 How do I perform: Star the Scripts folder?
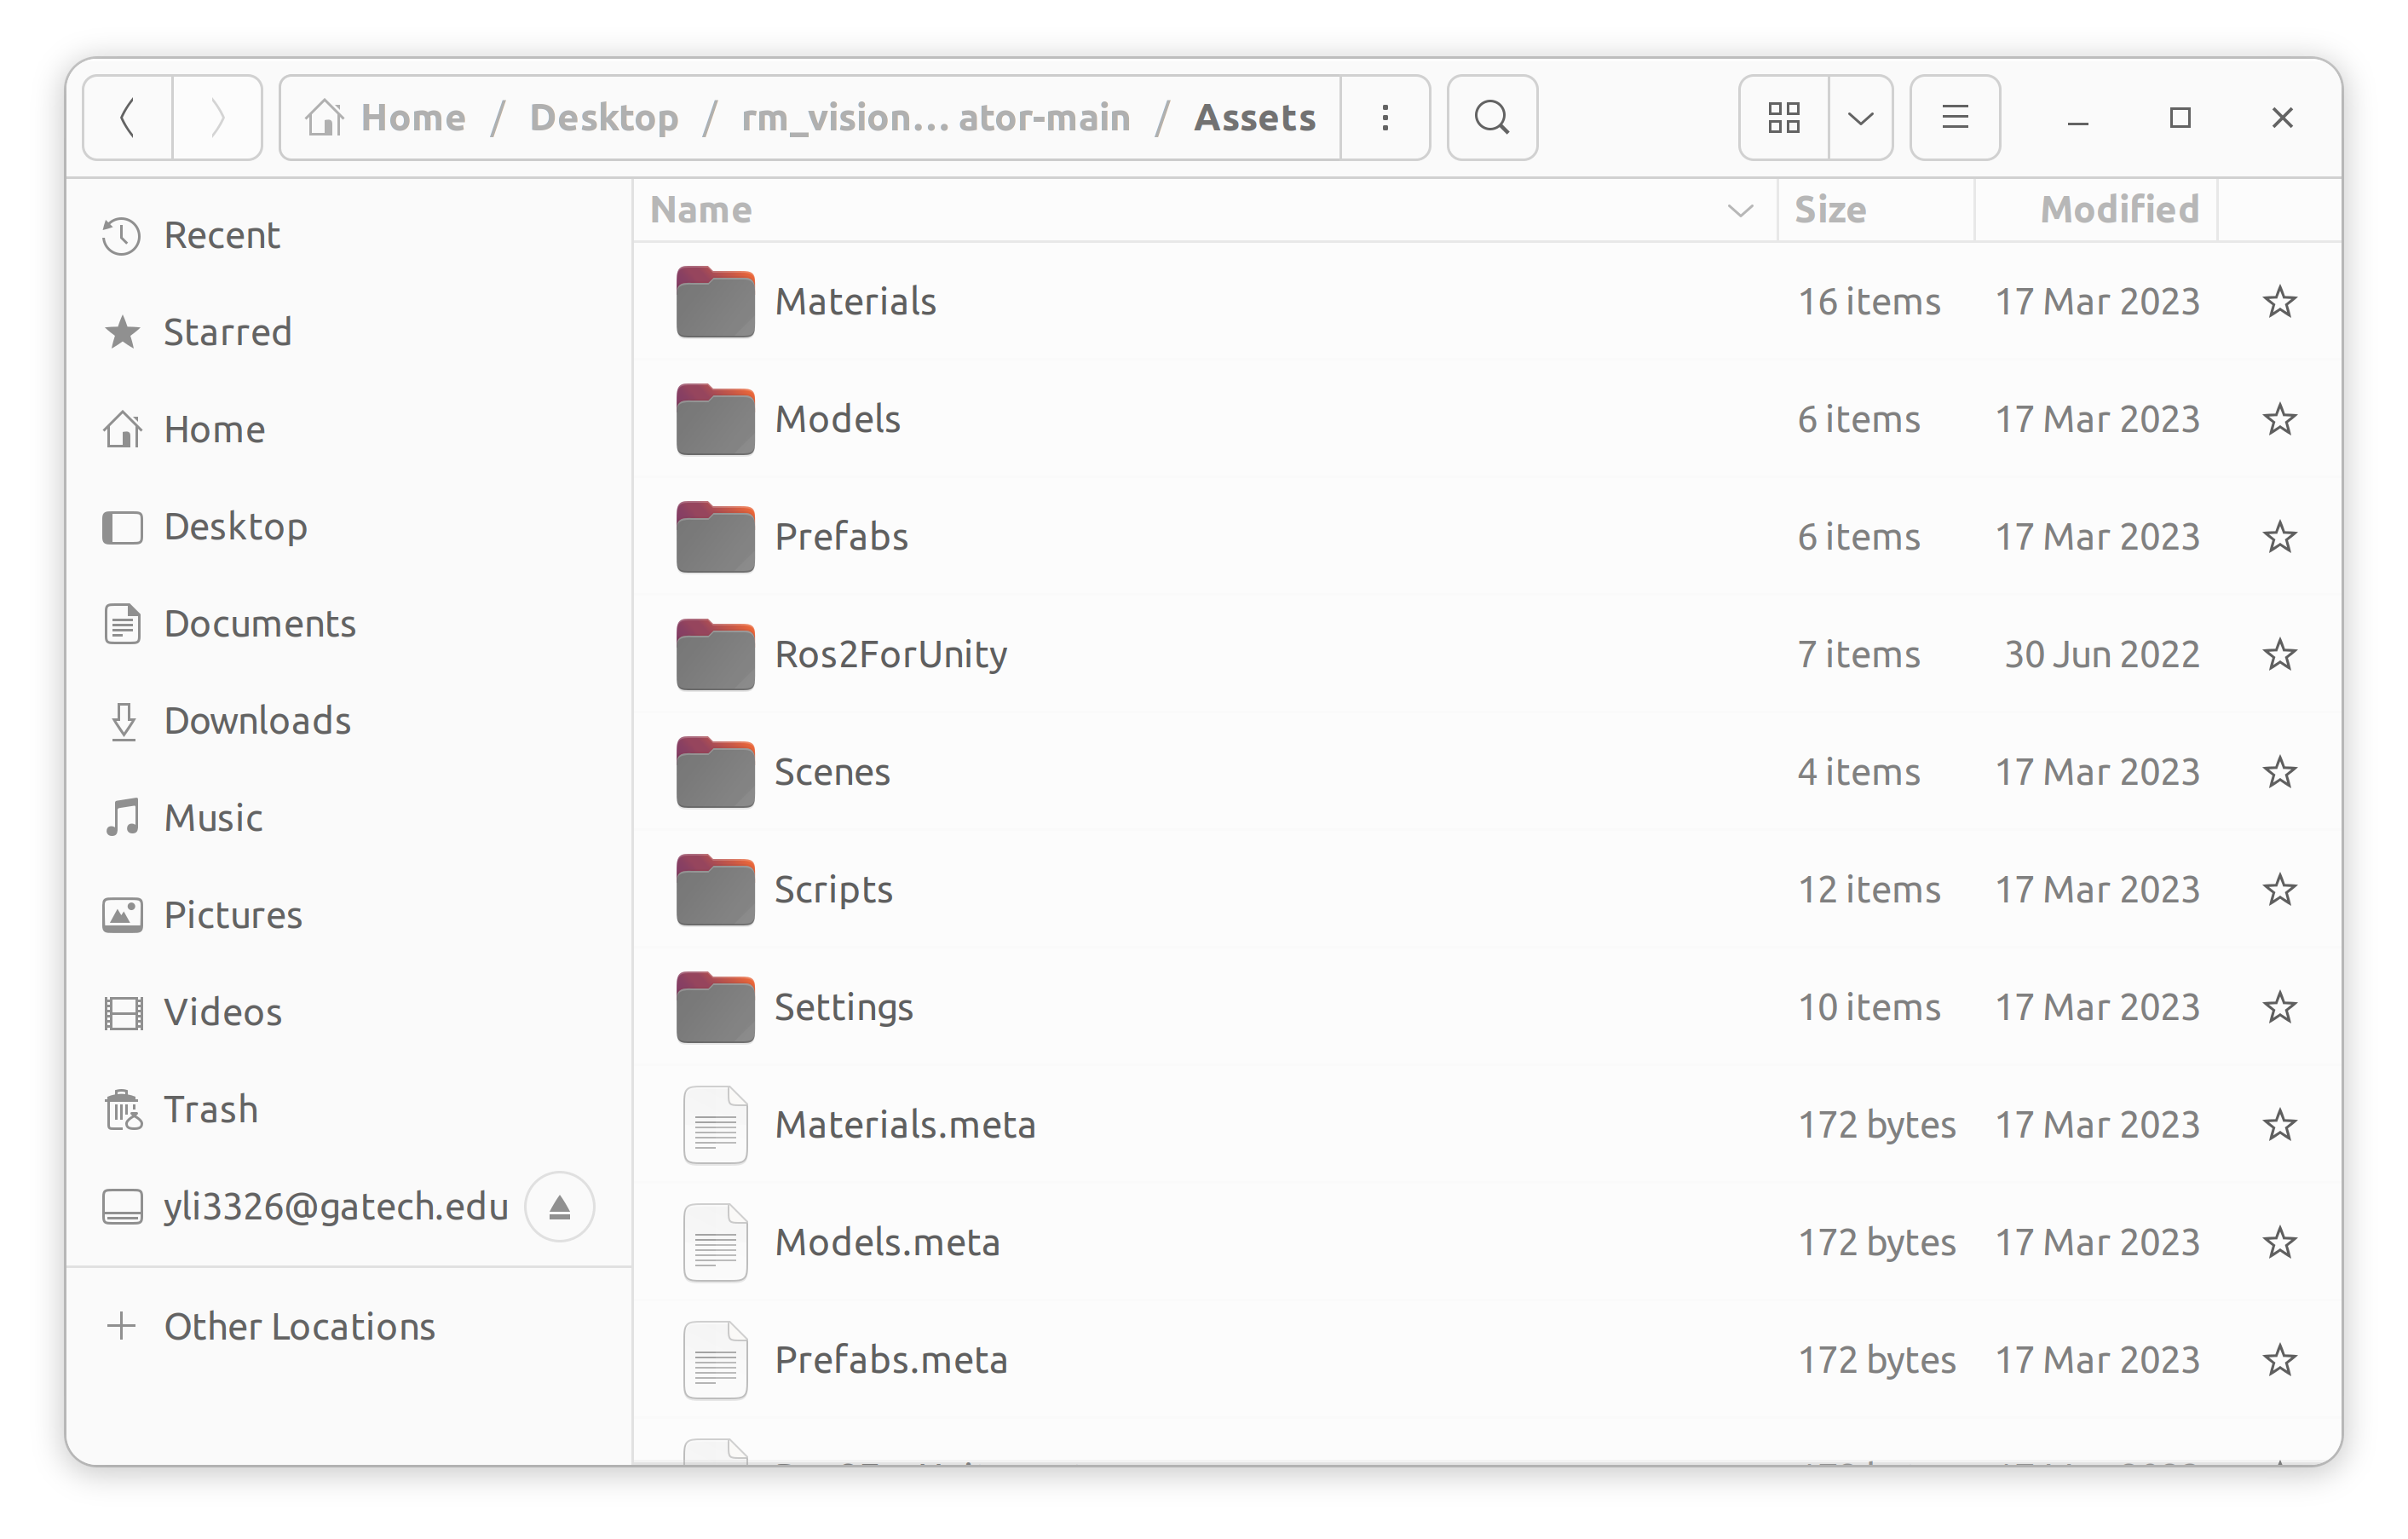[x=2280, y=889]
